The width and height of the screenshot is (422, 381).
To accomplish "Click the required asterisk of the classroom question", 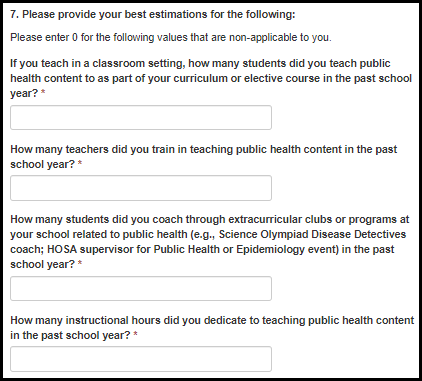I will (x=43, y=93).
